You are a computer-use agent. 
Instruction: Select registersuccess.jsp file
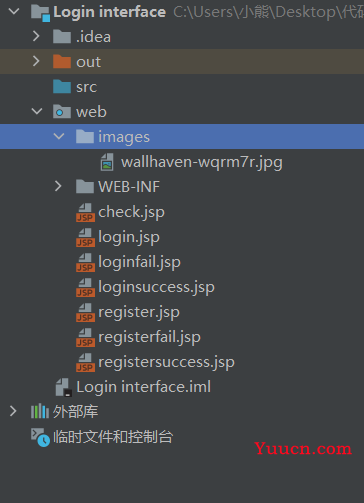coord(166,362)
